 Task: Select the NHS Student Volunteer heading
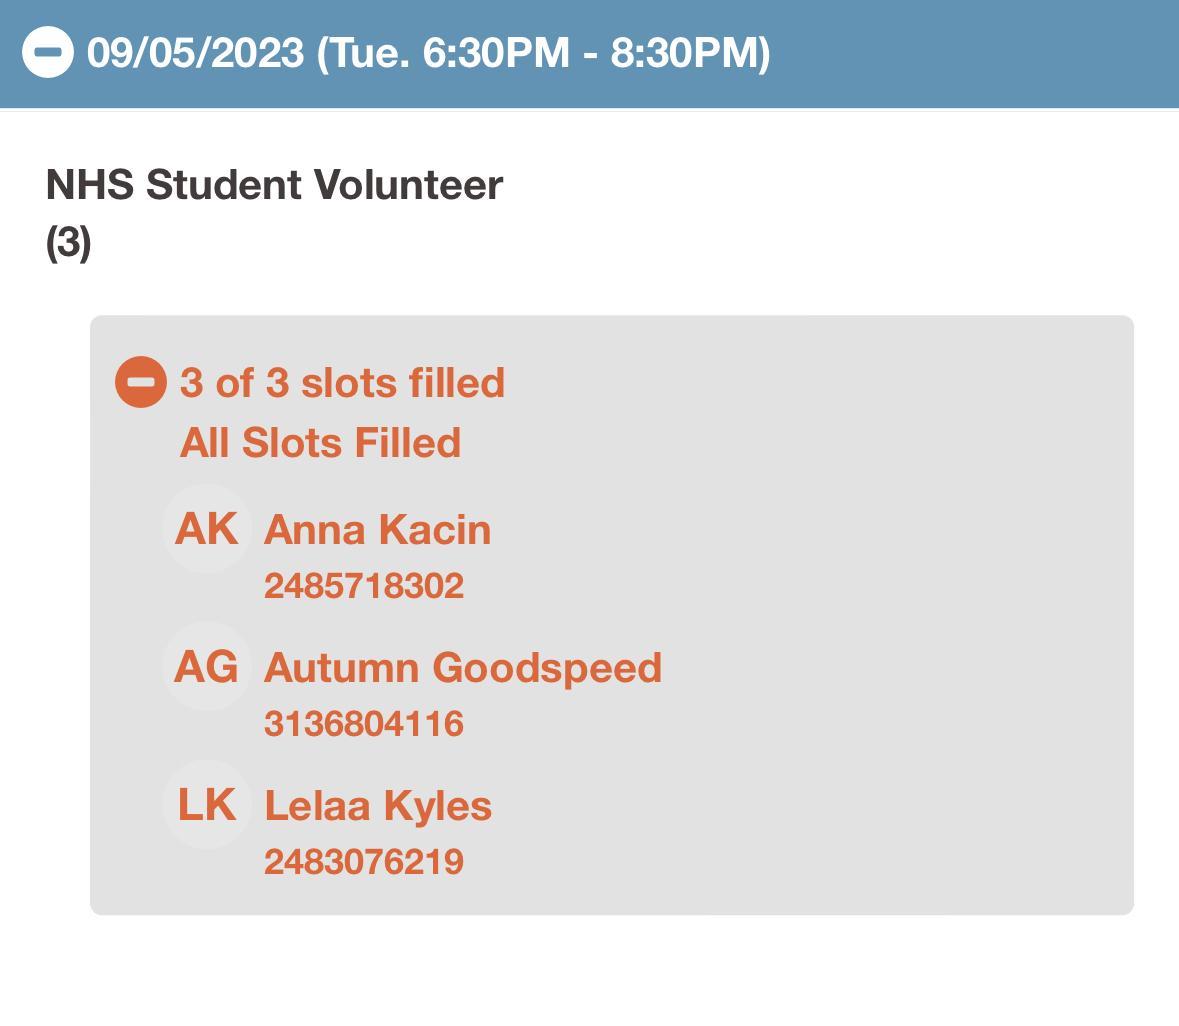coord(274,185)
